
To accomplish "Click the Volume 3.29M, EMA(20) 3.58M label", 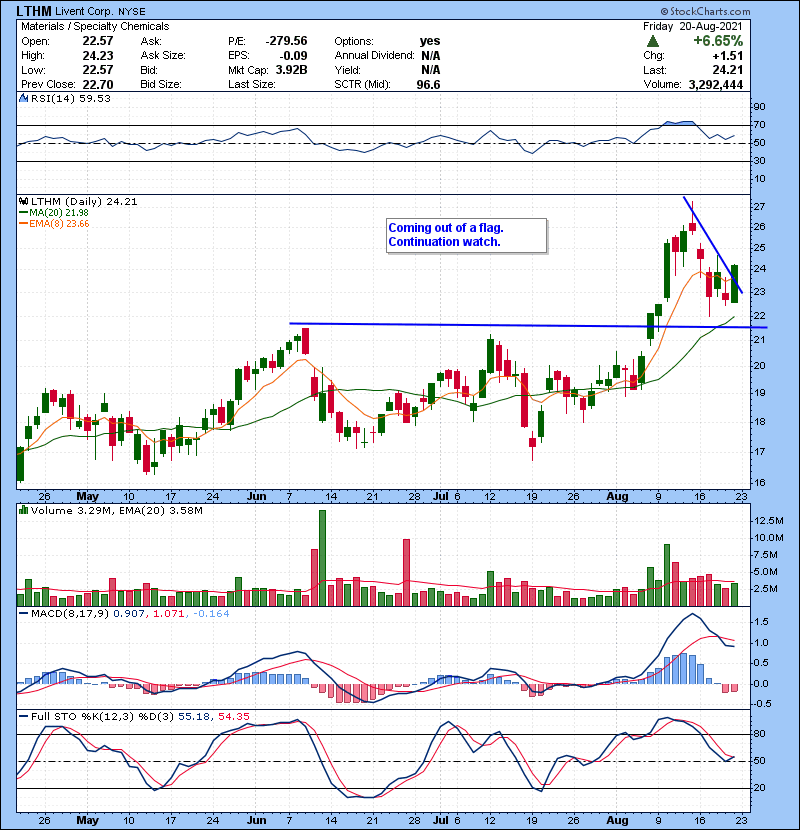I will 116,510.
